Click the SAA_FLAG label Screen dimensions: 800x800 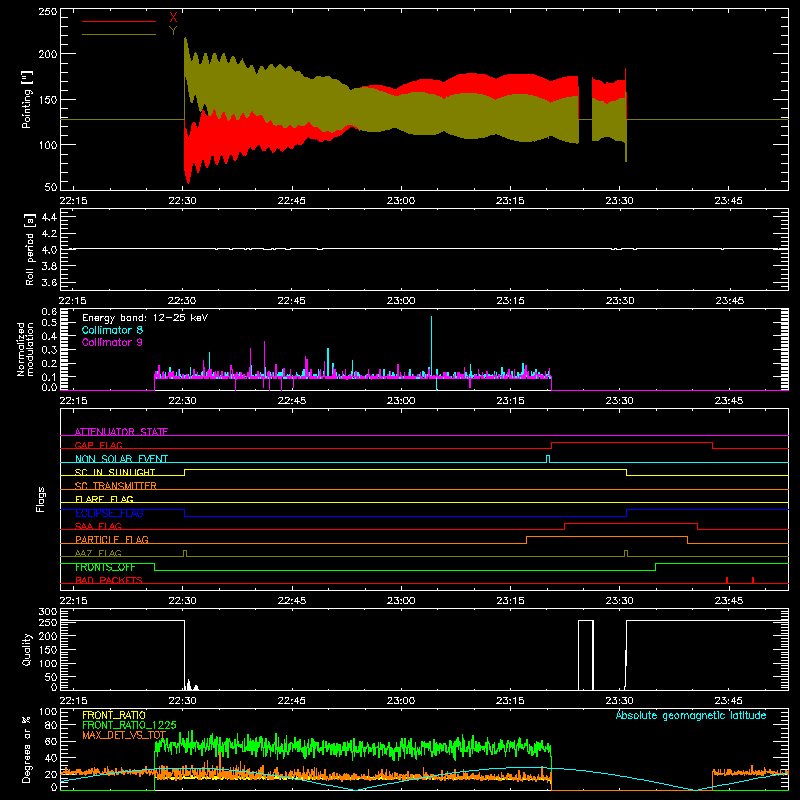point(98,526)
